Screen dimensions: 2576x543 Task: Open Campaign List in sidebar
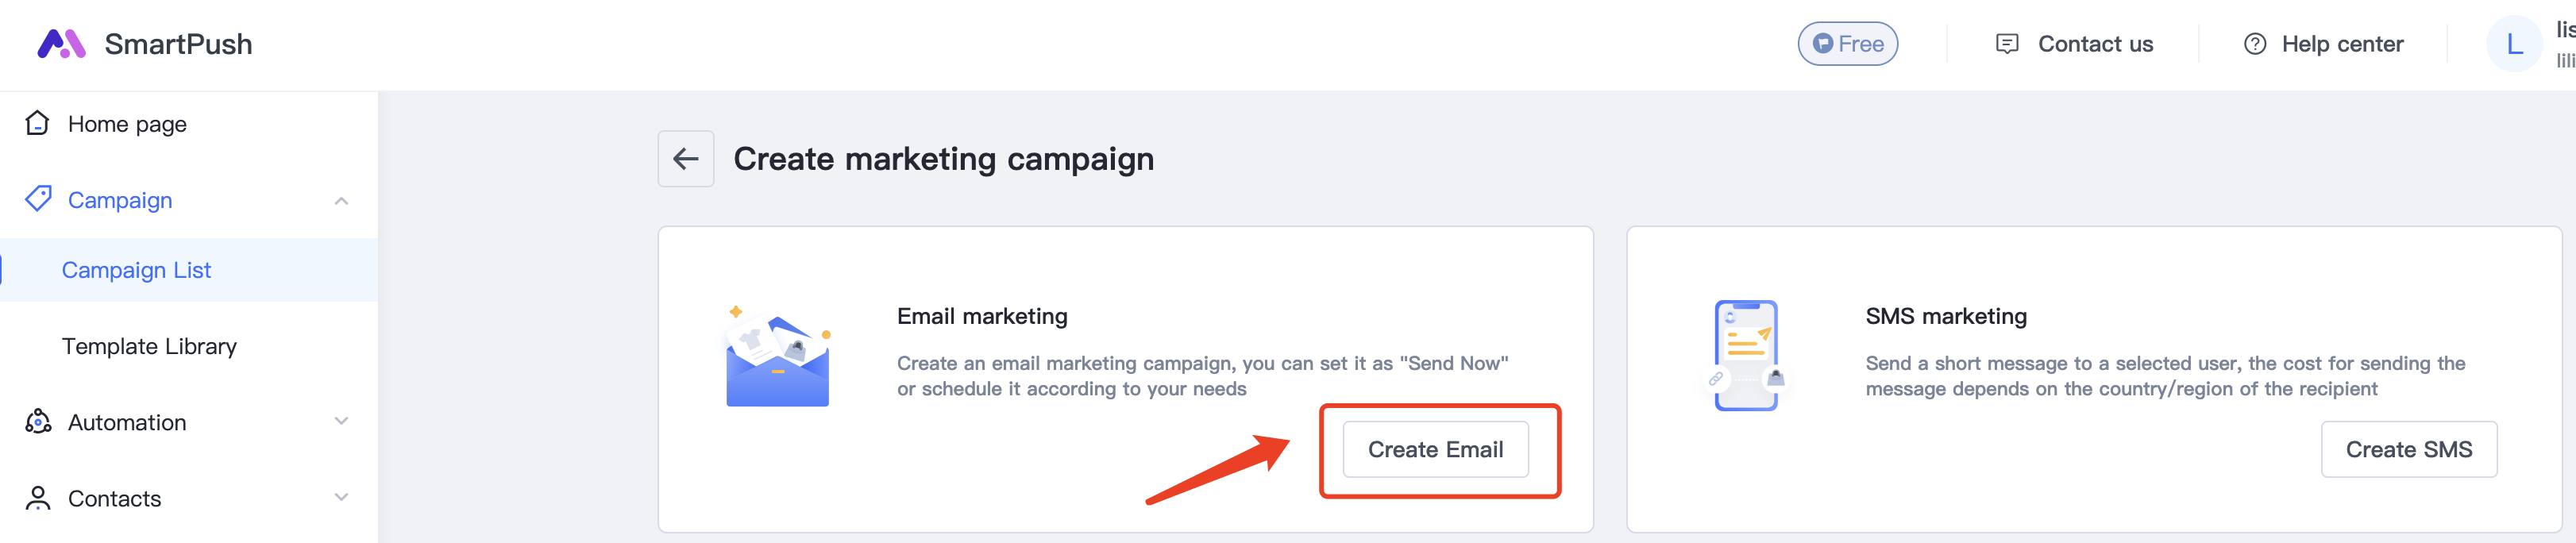(x=136, y=270)
